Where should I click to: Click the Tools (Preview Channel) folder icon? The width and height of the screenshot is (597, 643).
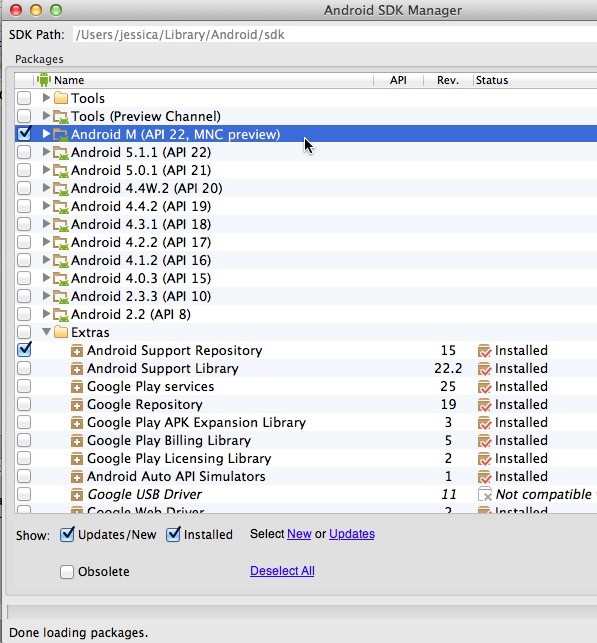61,116
